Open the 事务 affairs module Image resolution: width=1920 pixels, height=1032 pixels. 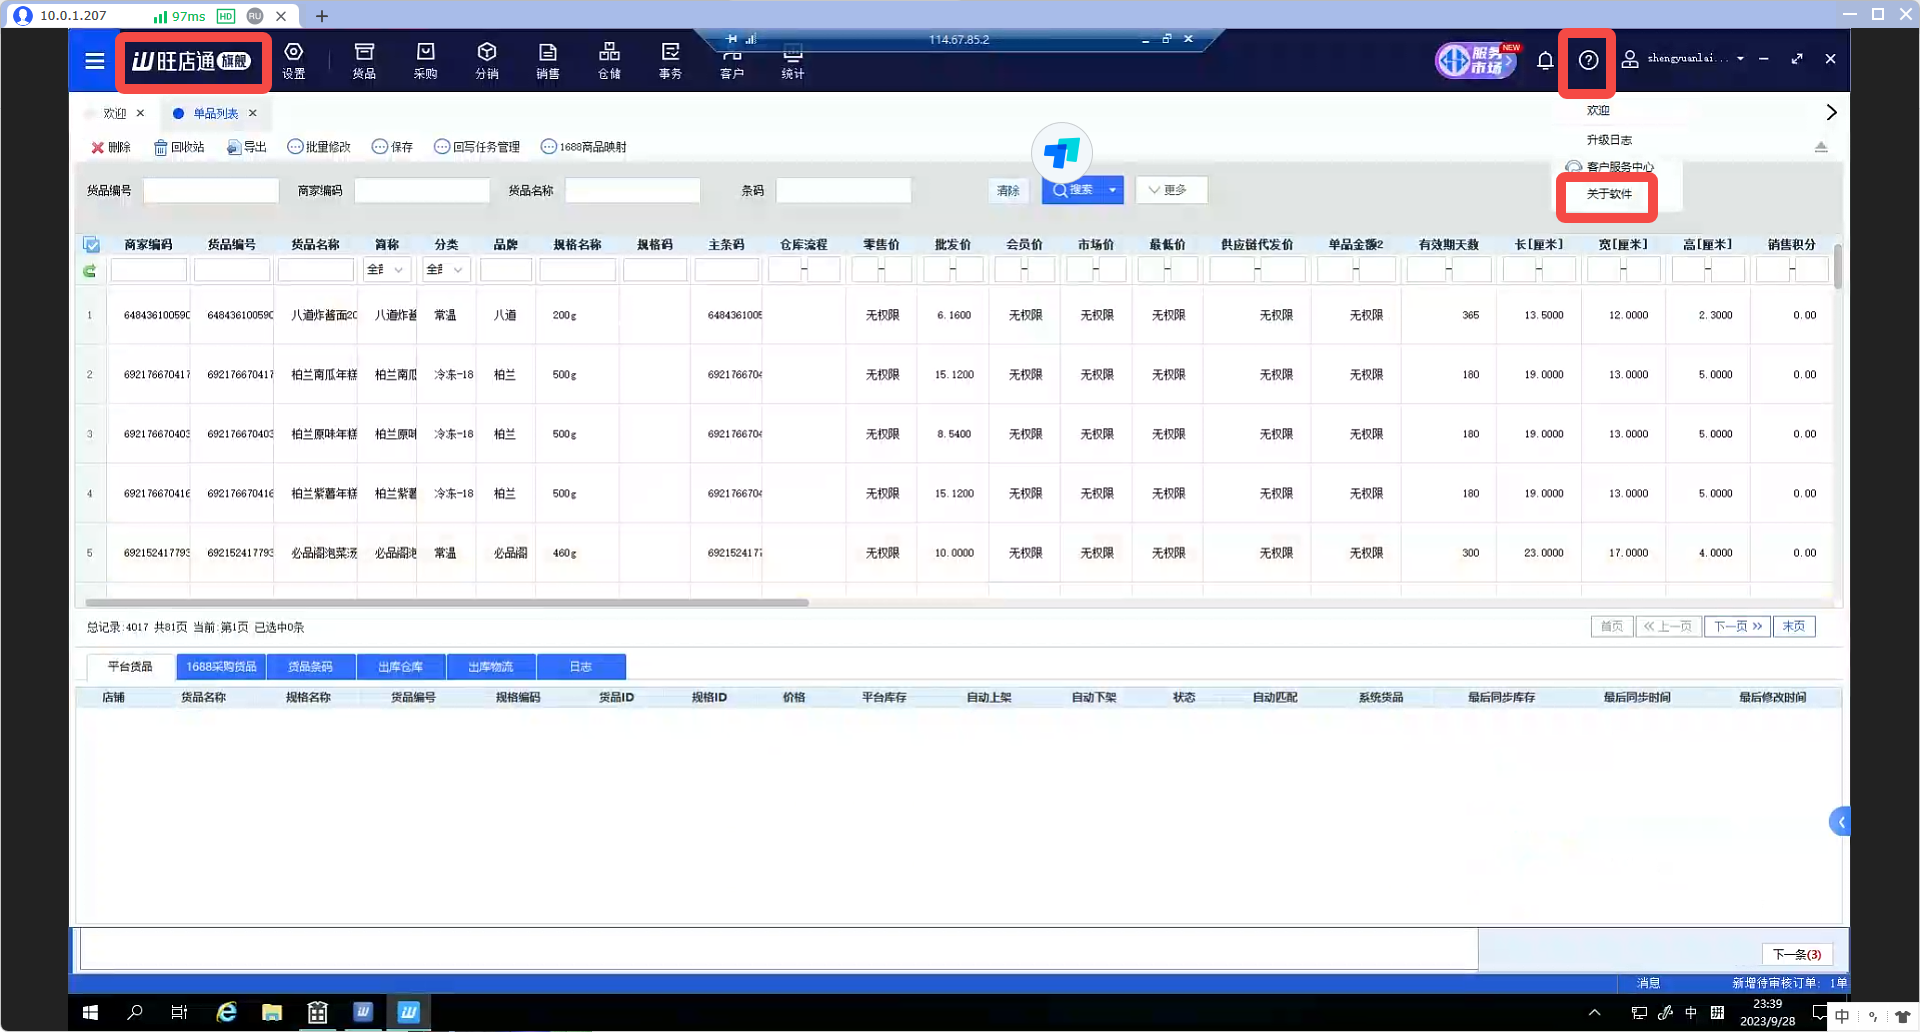click(x=670, y=60)
